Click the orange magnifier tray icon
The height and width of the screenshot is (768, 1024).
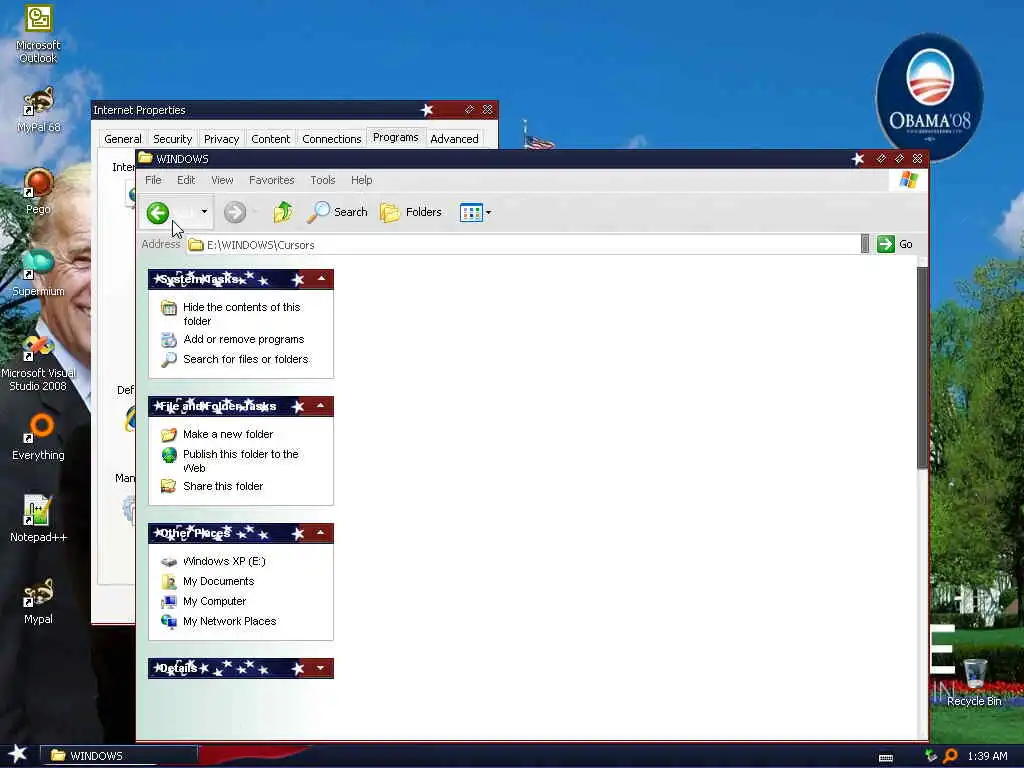(950, 756)
